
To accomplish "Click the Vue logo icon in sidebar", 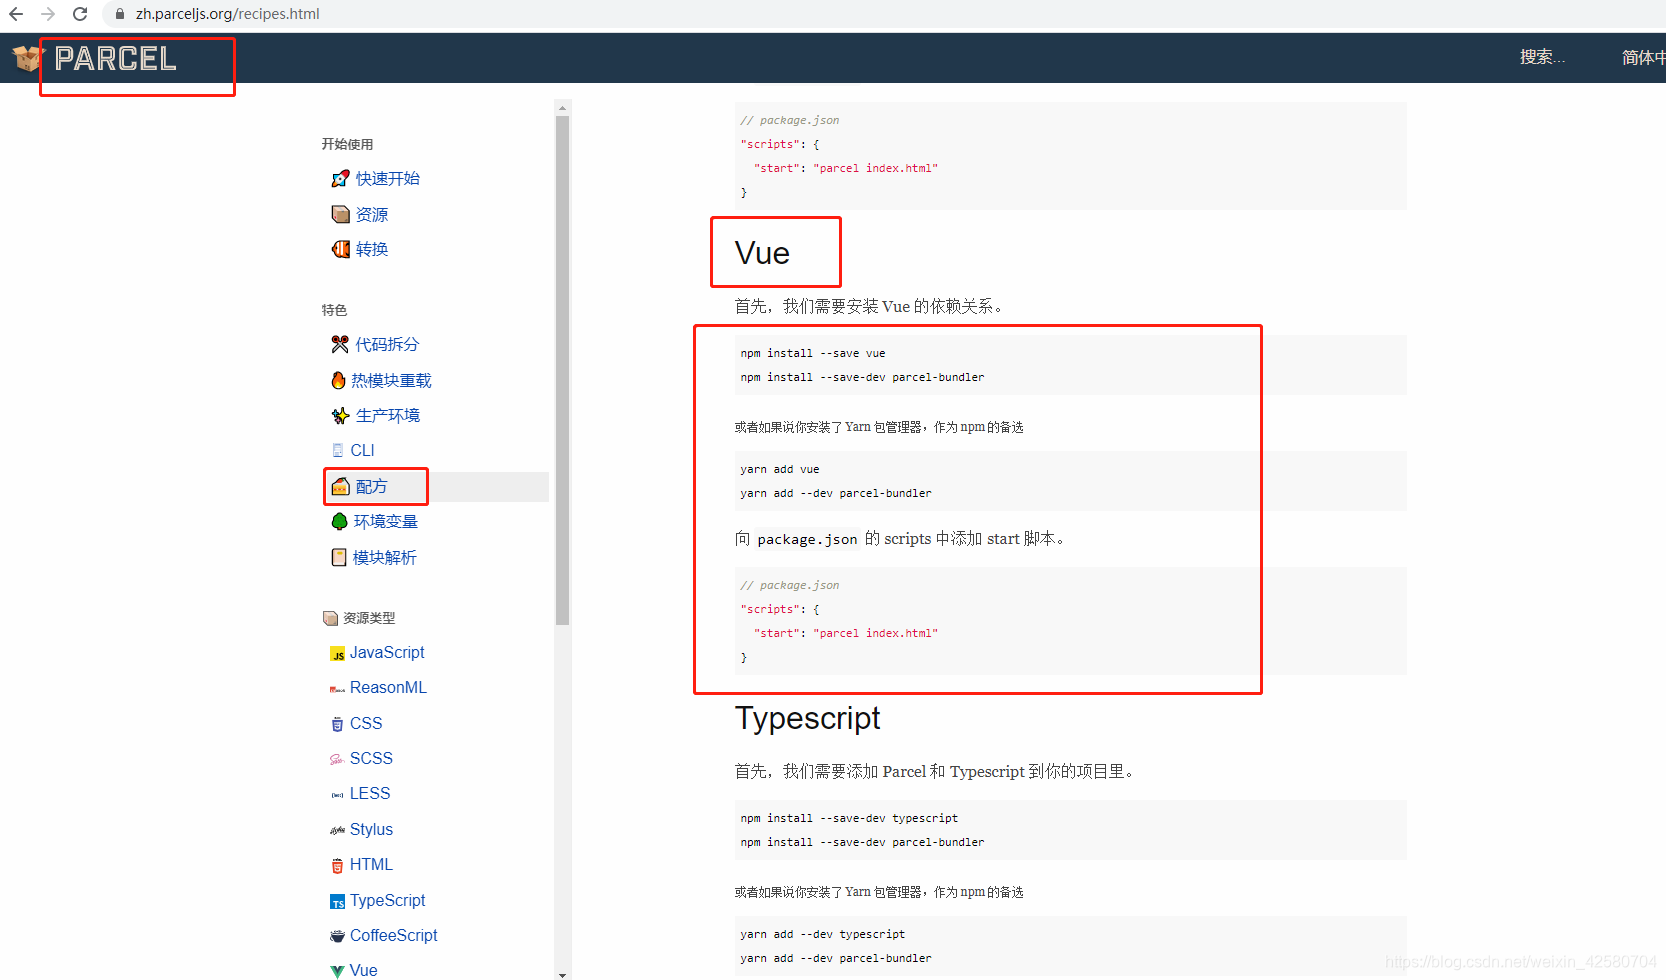I will (338, 971).
